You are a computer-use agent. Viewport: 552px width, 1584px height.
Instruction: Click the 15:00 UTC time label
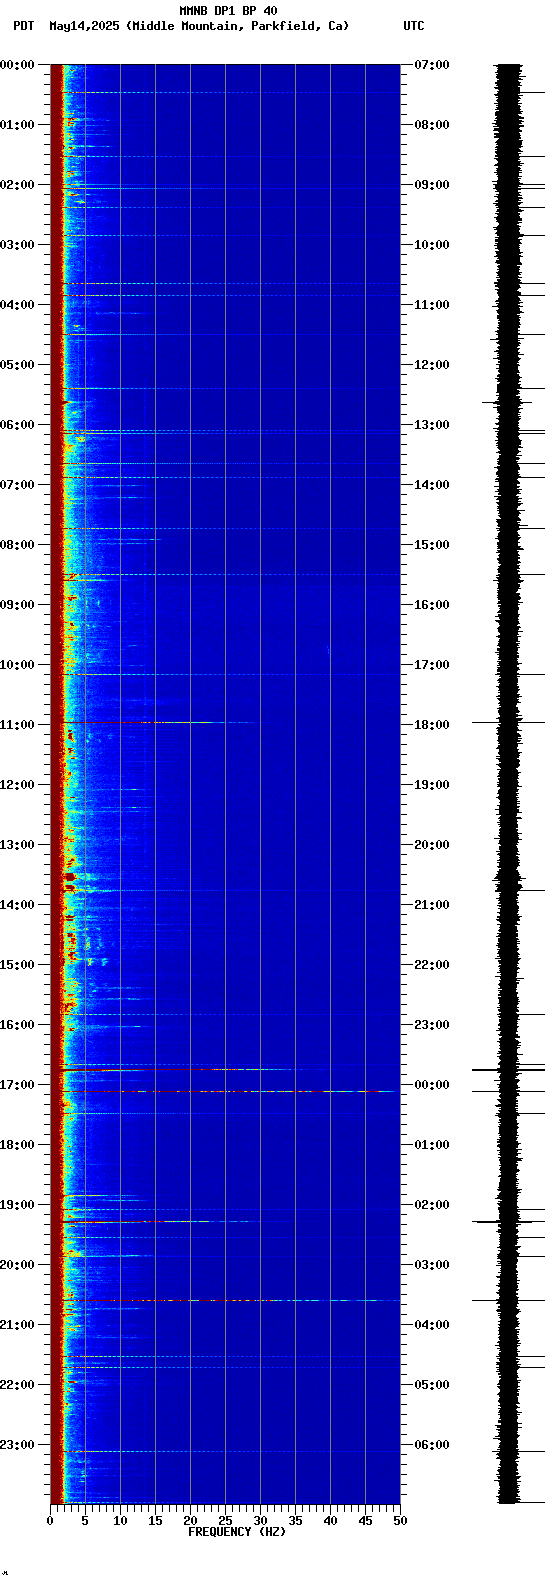tap(432, 545)
